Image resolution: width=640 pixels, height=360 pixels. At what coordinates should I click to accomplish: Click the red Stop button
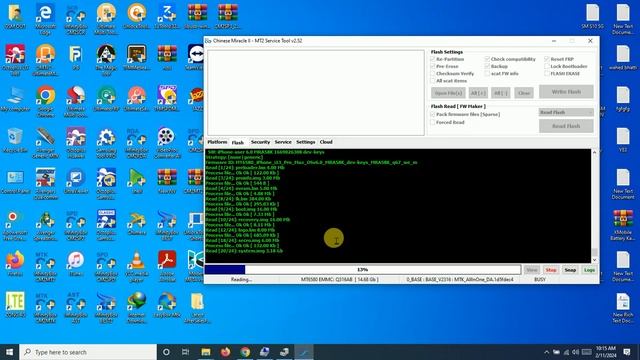click(x=551, y=270)
